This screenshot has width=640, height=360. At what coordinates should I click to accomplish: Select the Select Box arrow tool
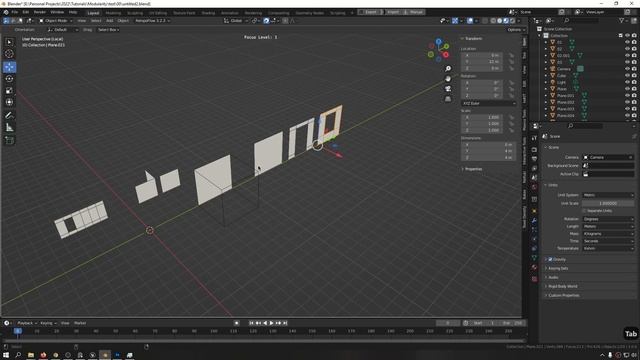pyautogui.click(x=9, y=42)
